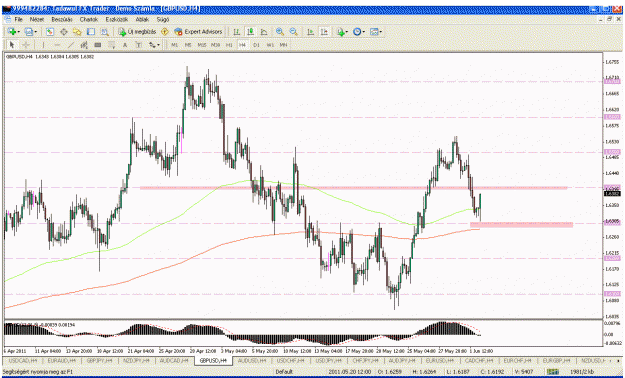The width and height of the screenshot is (625, 378).
Task: Open the Templates icon
Action: (374, 32)
